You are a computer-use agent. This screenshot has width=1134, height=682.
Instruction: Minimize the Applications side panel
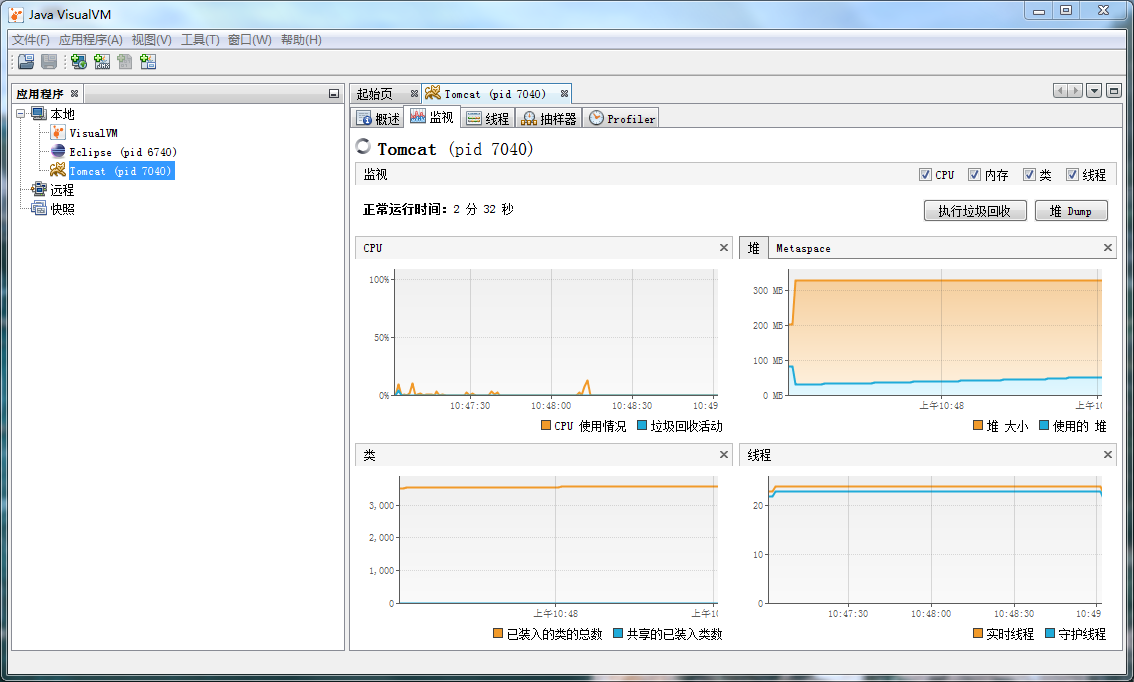point(333,93)
